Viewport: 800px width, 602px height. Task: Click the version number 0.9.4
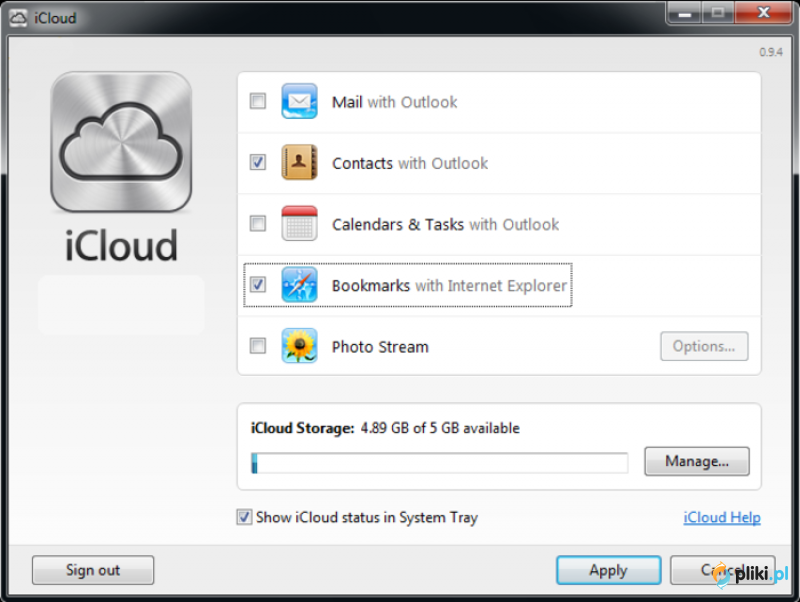pyautogui.click(x=770, y=52)
